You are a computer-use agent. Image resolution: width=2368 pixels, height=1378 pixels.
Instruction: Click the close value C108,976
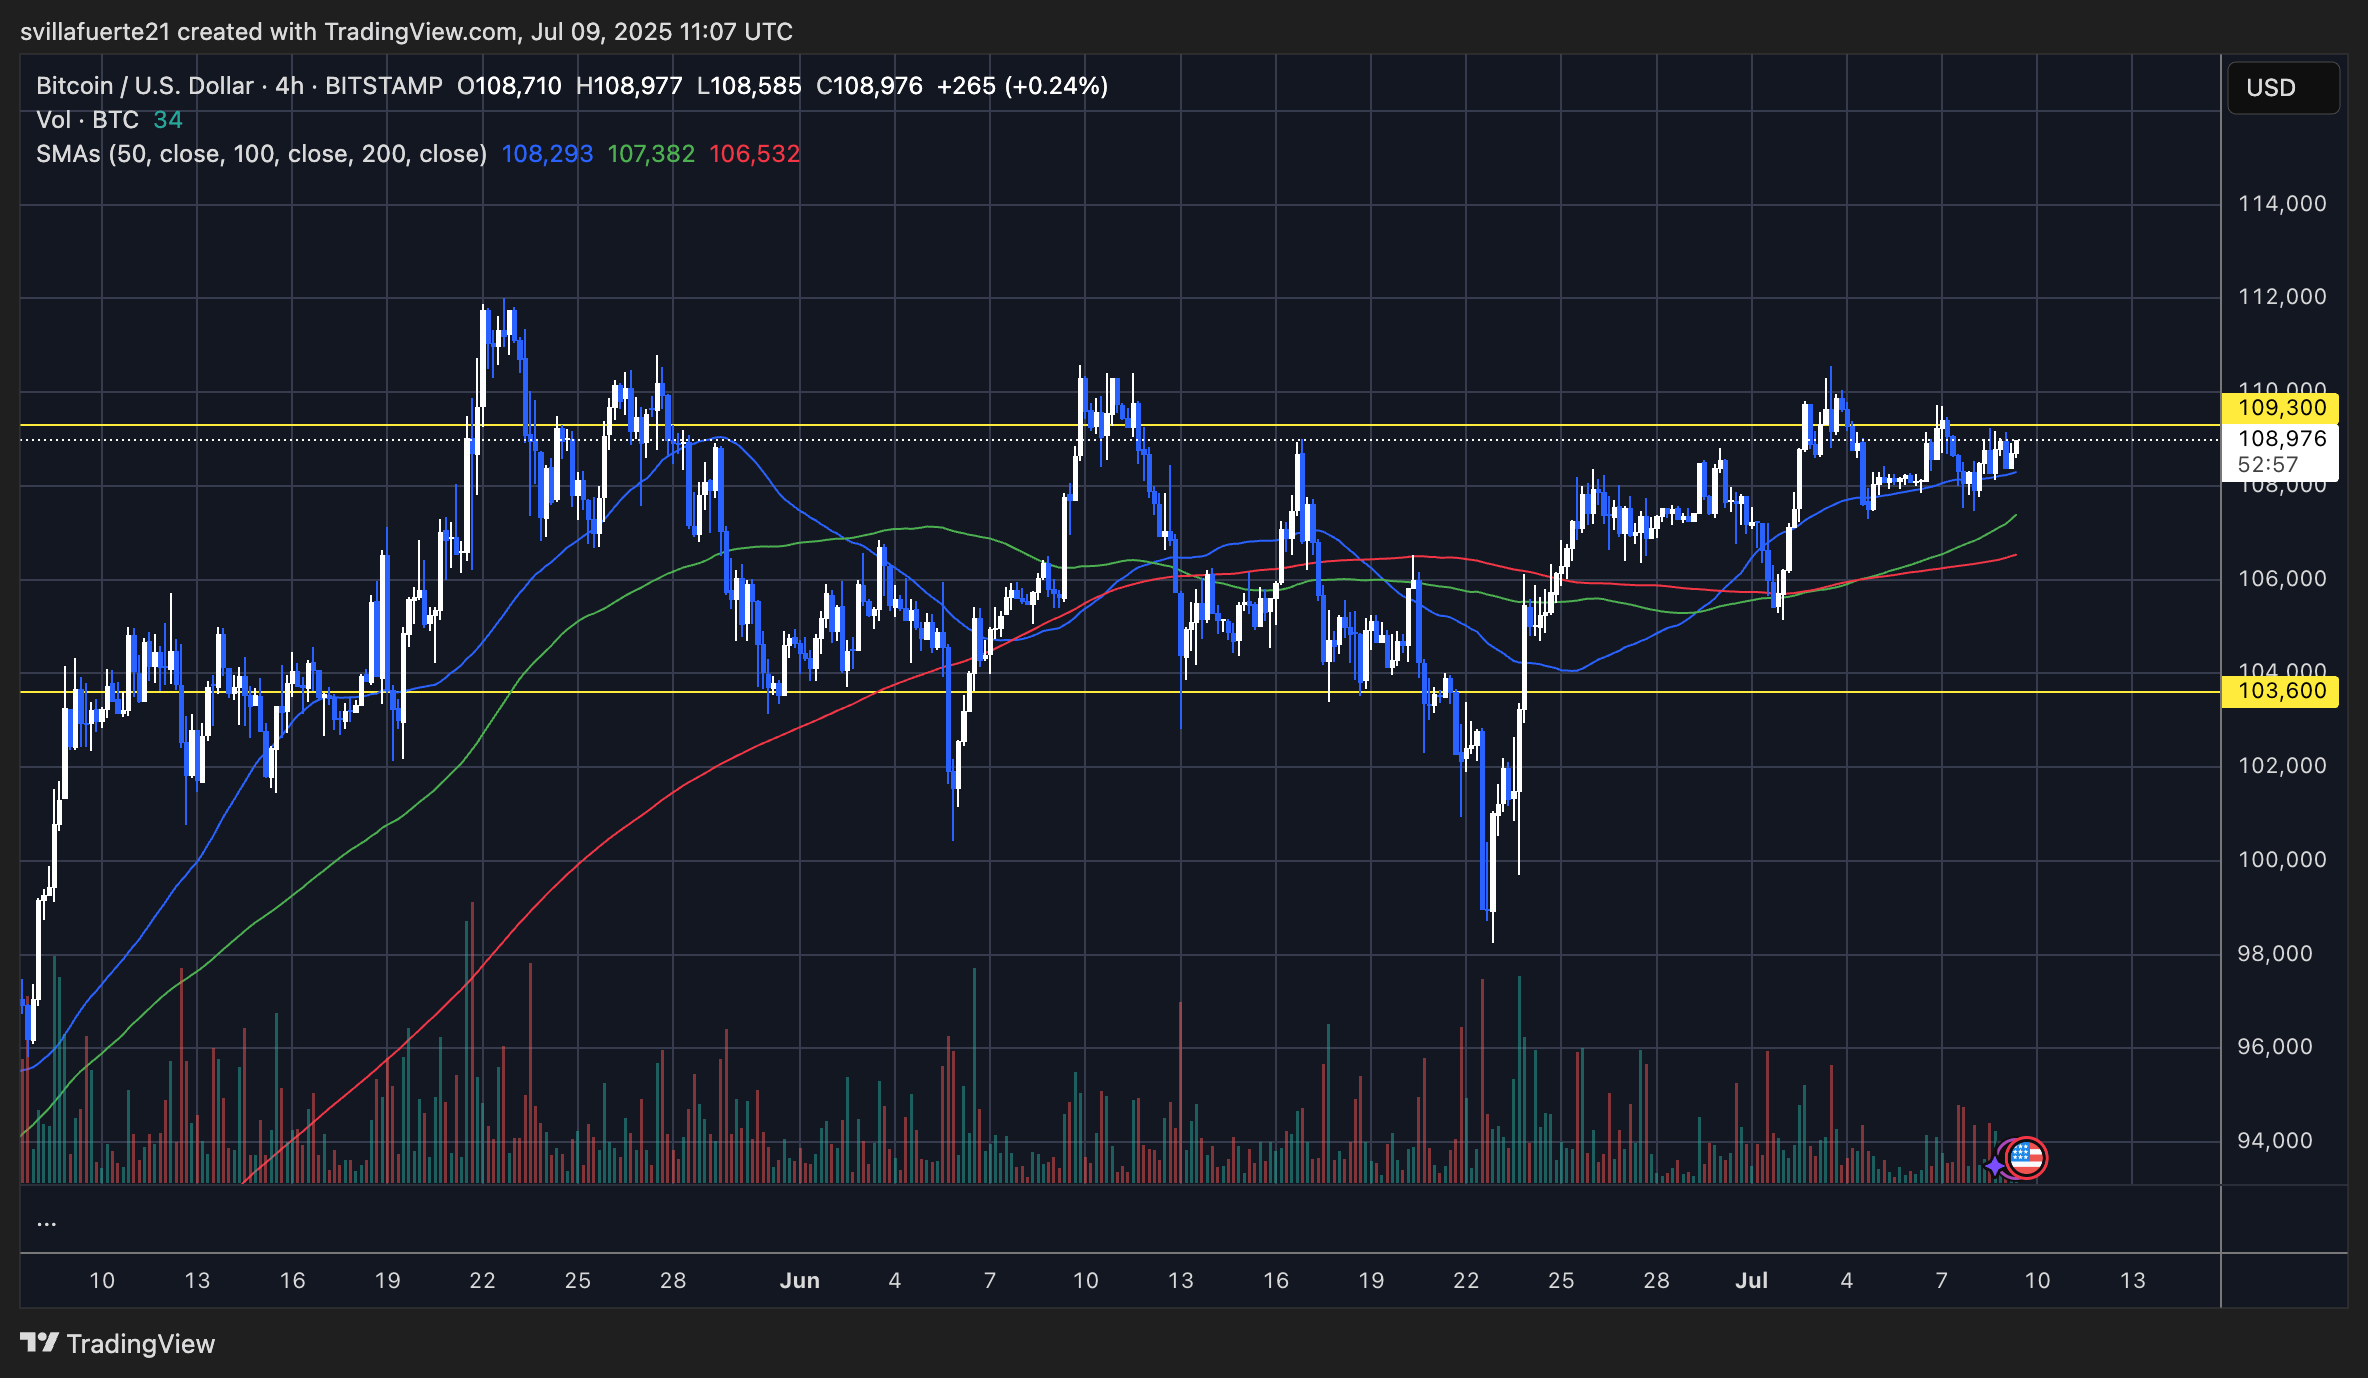point(869,86)
